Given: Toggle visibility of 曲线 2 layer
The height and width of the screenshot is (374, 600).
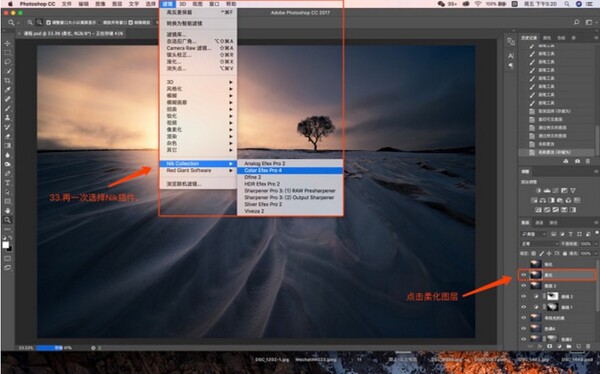Looking at the screenshot, I should click(x=523, y=296).
